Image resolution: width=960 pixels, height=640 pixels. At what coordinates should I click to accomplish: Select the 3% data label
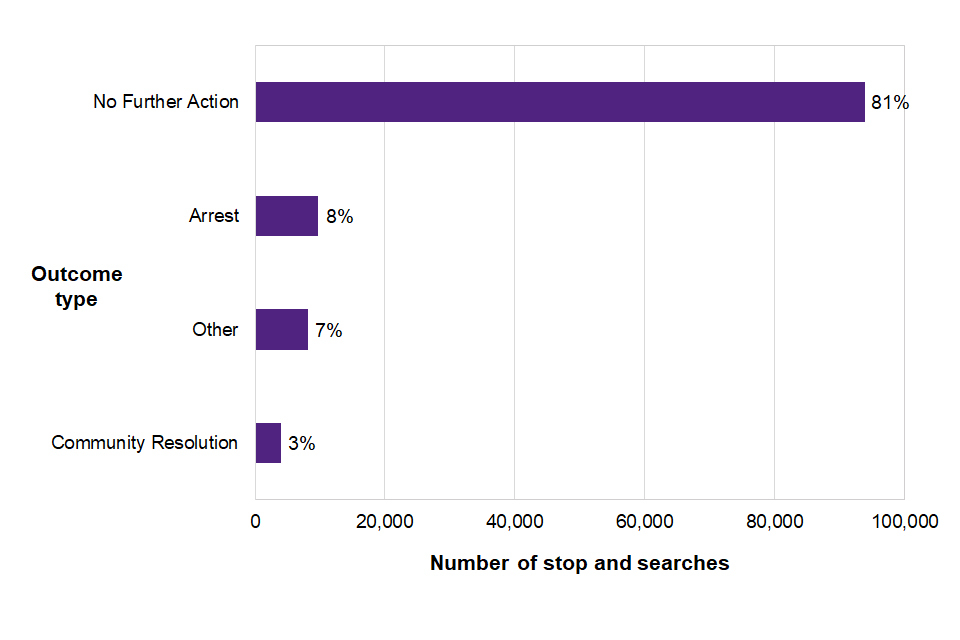(x=302, y=443)
